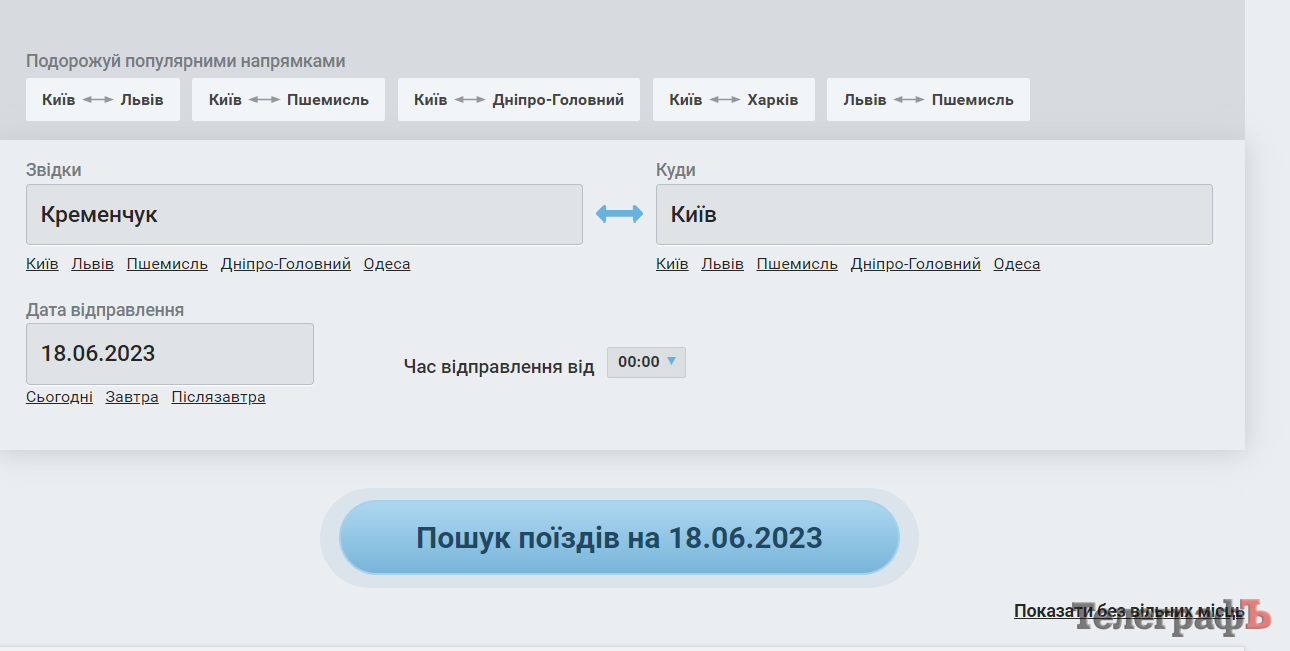Choose Дніпро-Головний shortcut under the Куди field
The height and width of the screenshot is (651, 1290).
[915, 264]
